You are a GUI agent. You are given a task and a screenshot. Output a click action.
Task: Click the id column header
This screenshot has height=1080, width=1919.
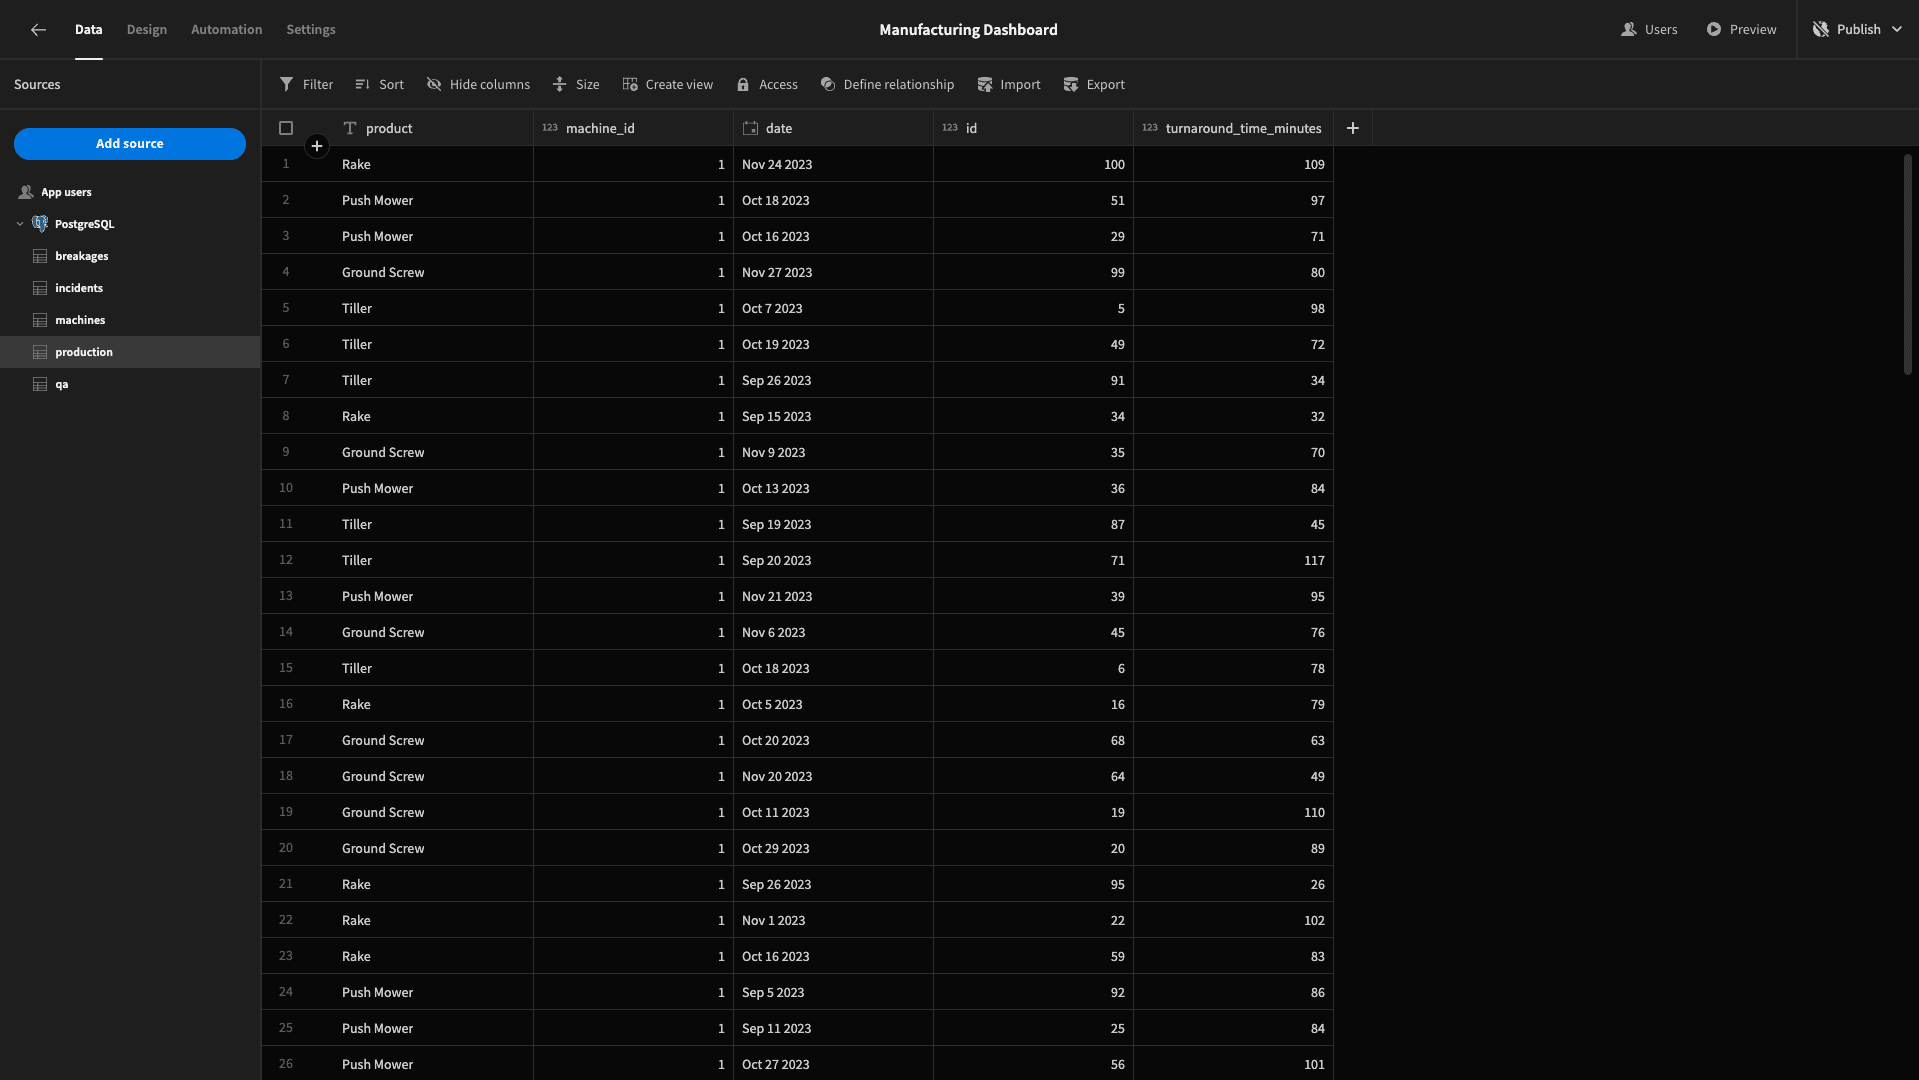[x=1033, y=128]
